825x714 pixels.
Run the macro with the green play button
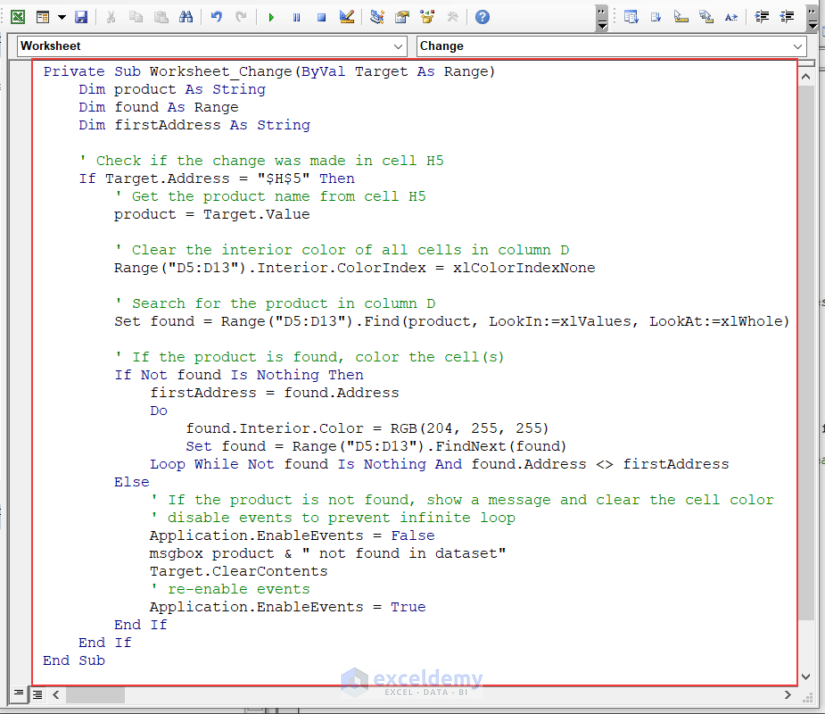[x=271, y=17]
